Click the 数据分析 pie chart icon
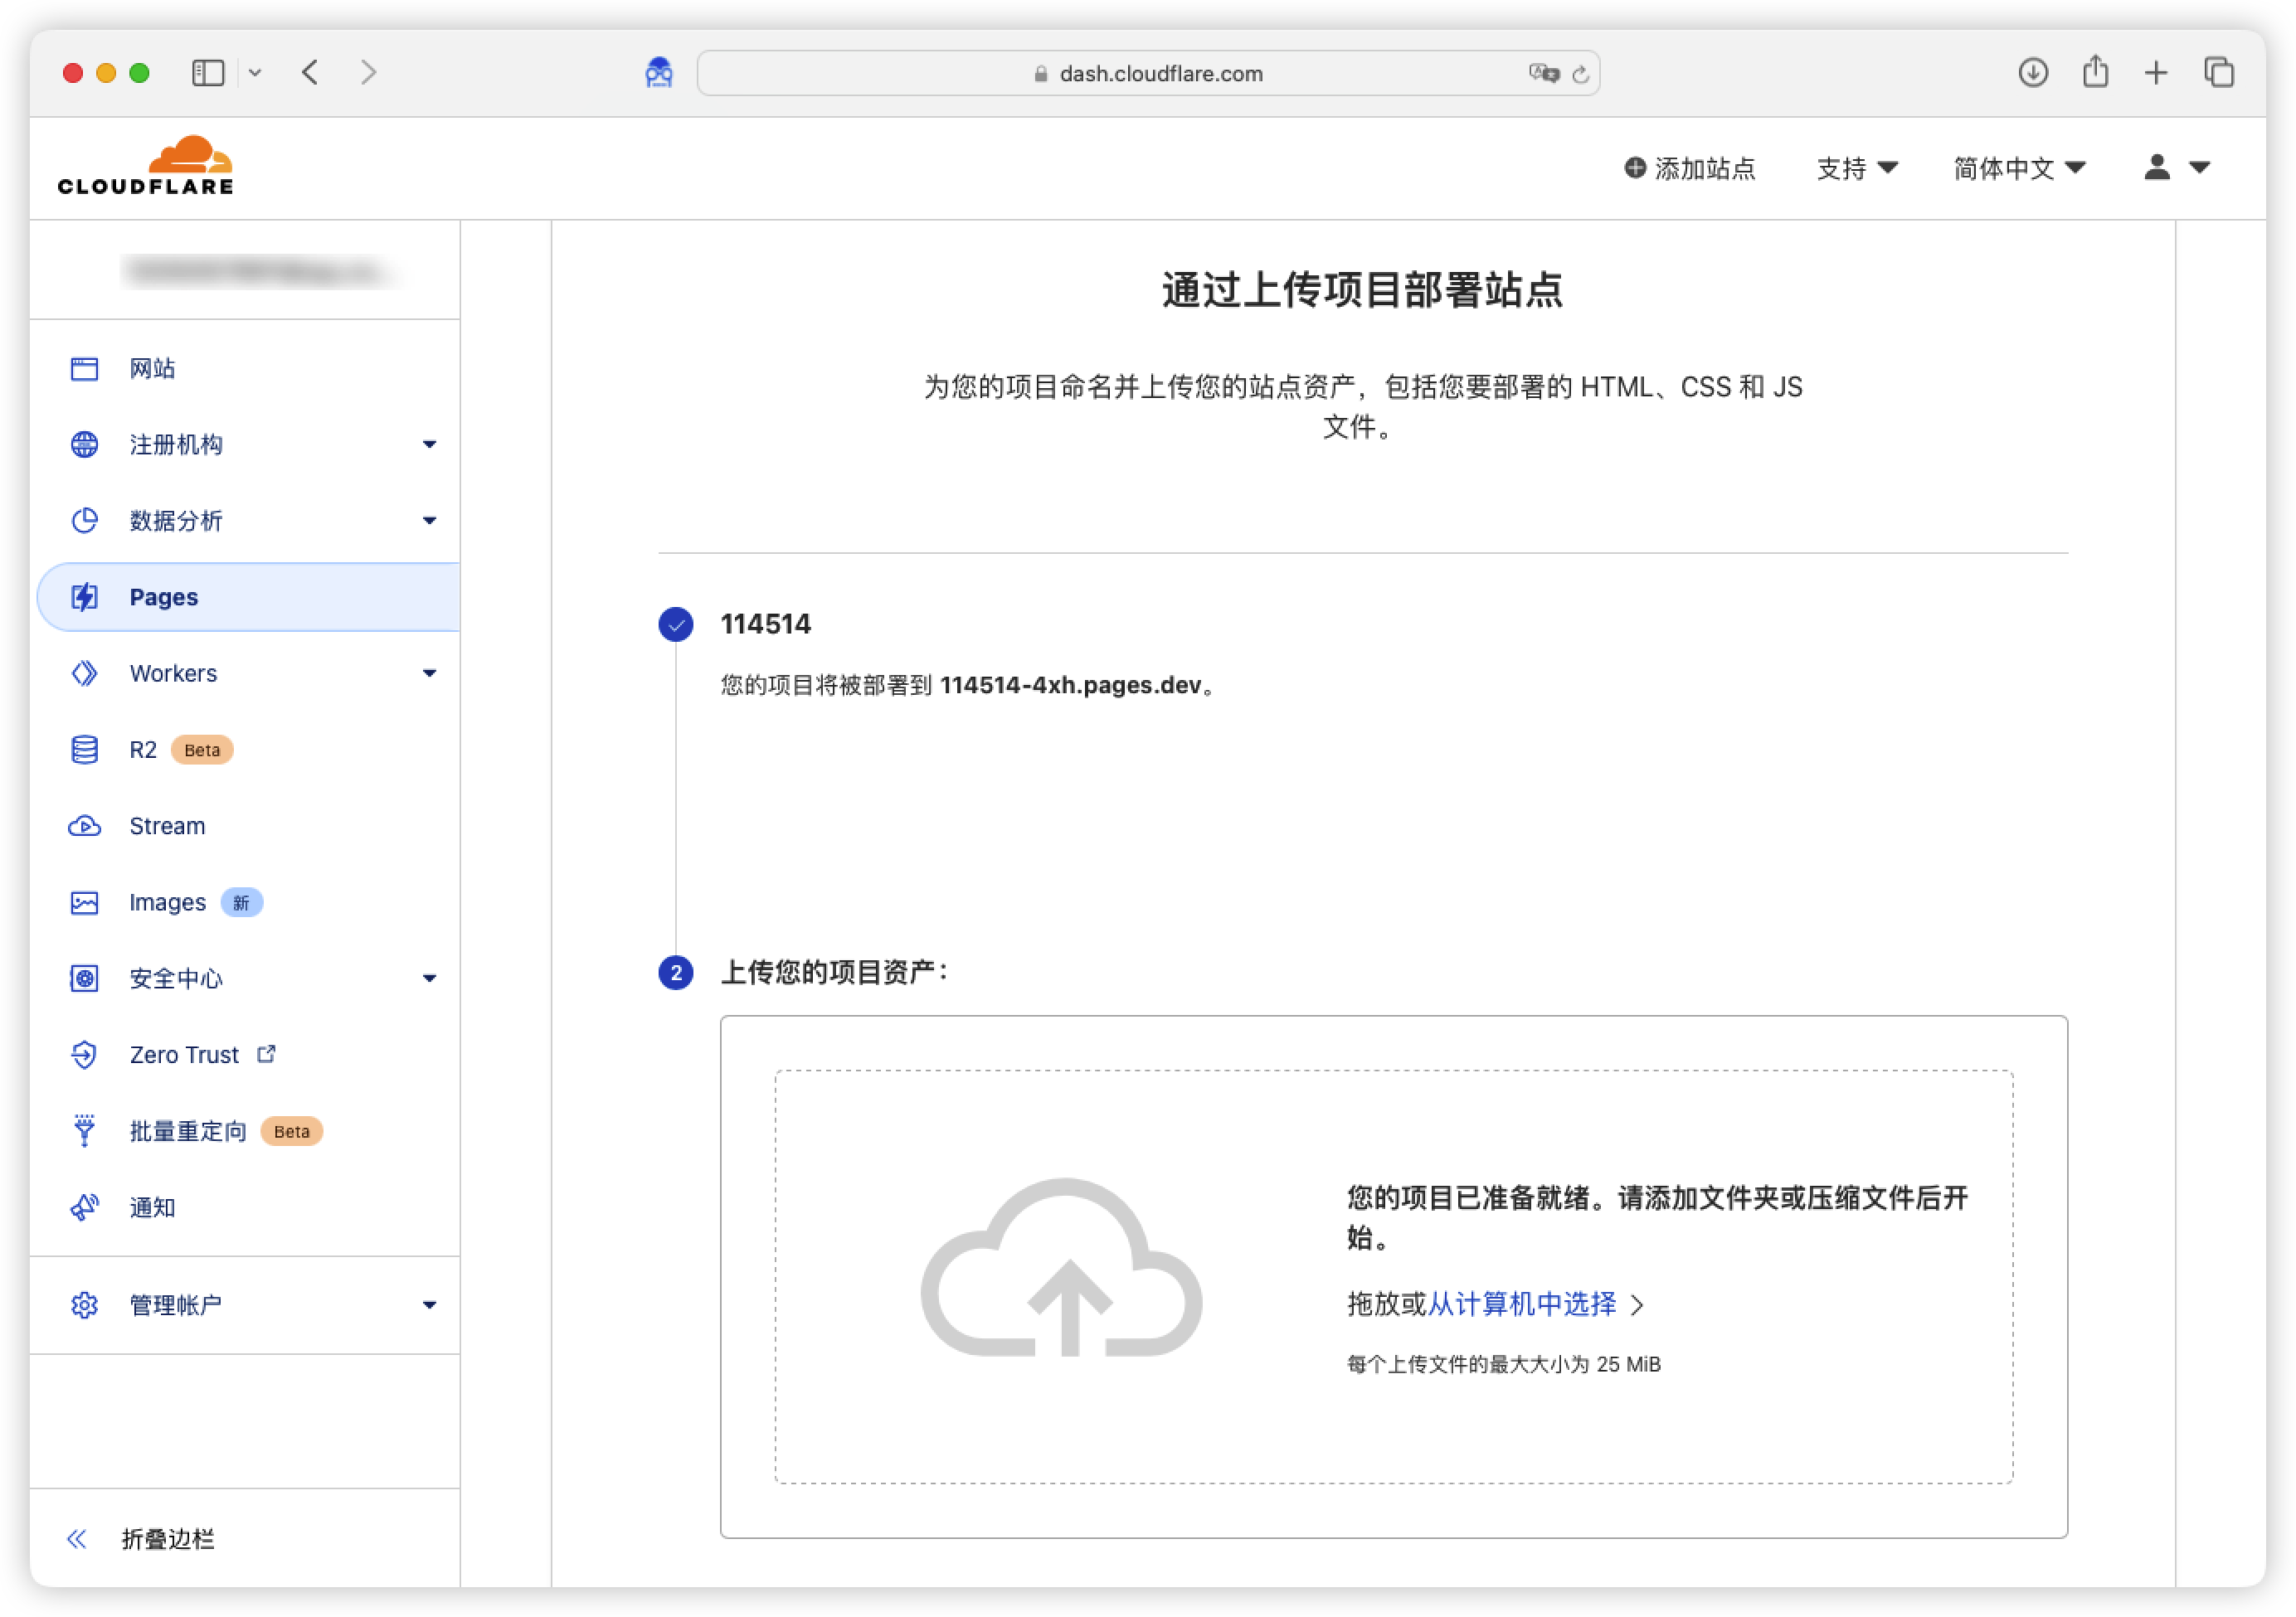This screenshot has height=1617, width=2296. click(84, 520)
